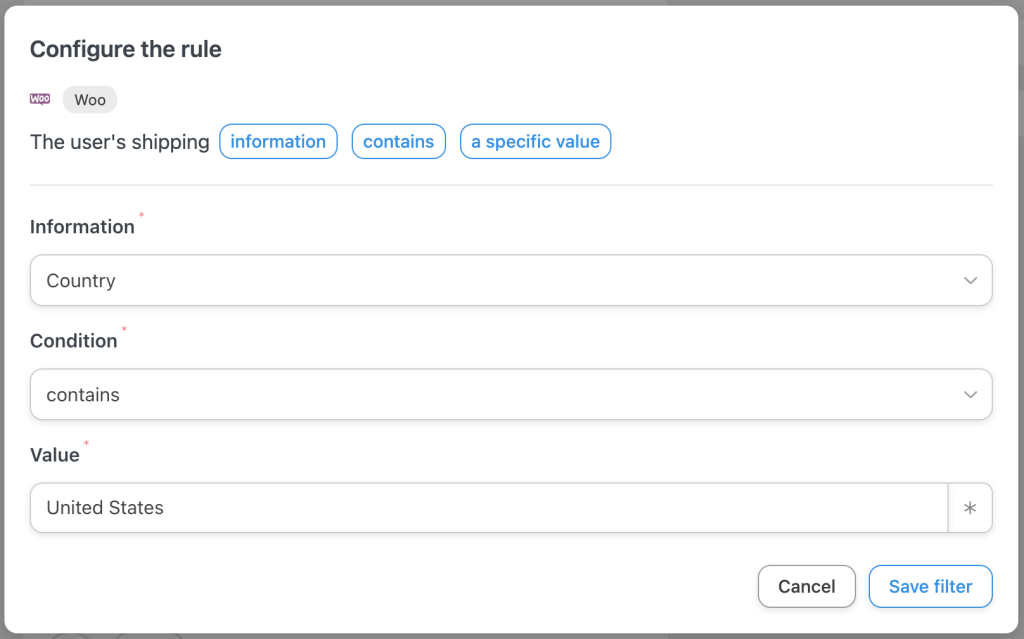Image resolution: width=1024 pixels, height=639 pixels.
Task: Select the 'Configure the rule' heading
Action: point(125,49)
